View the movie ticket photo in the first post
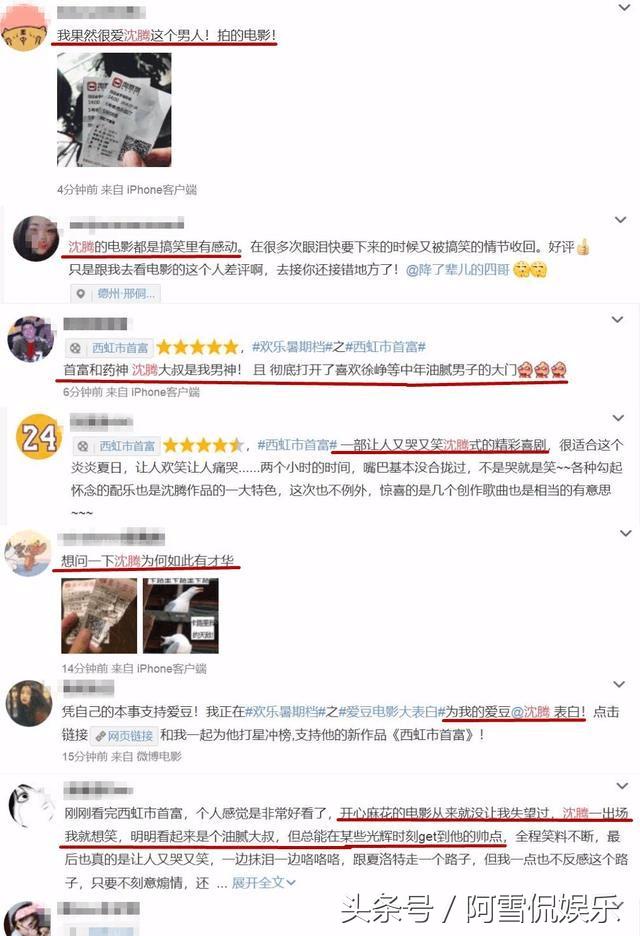Viewport: 640px width, 936px height. 114,110
